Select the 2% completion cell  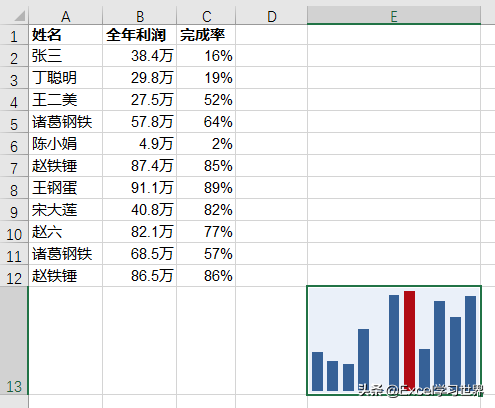point(206,144)
